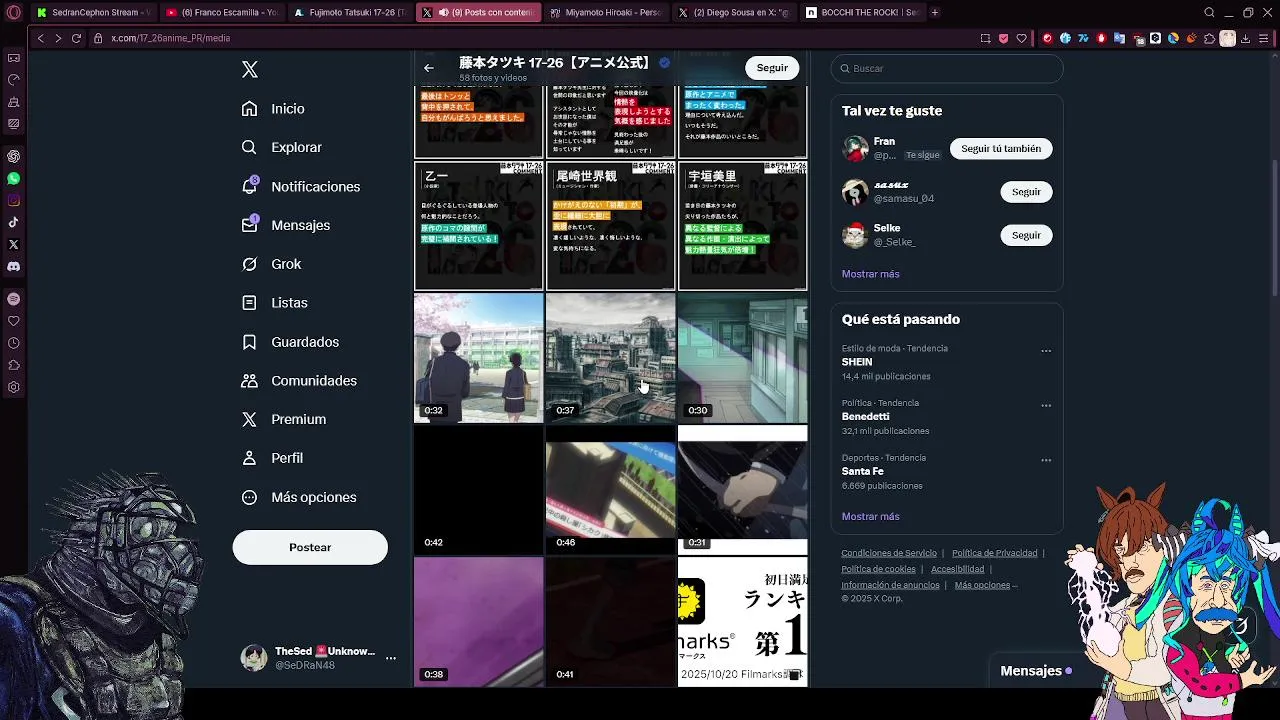This screenshot has width=1280, height=720.
Task: Open Instagram in Opera sidebar
Action: 13,200
